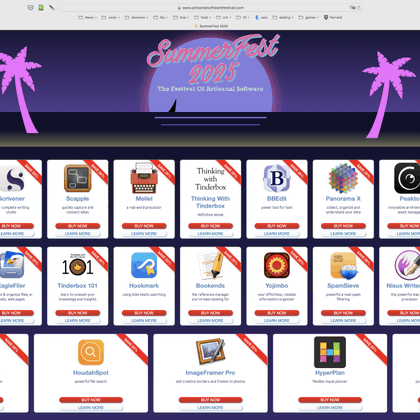This screenshot has height=420, width=420.
Task: Expand the devnews bookmarks folder
Action: [x=136, y=17]
